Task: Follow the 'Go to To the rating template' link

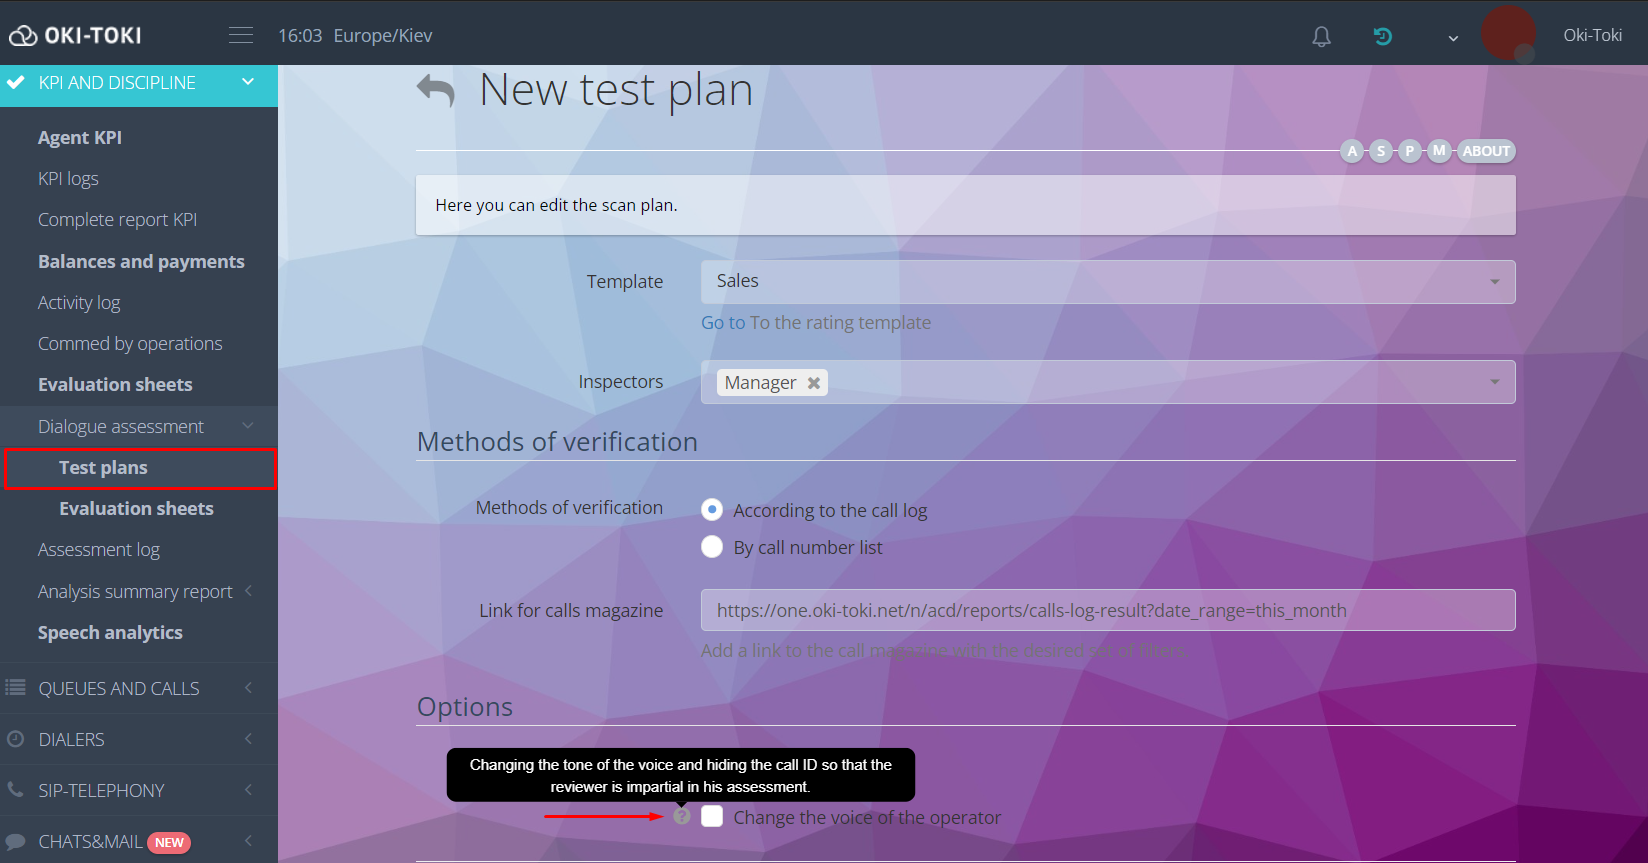Action: click(815, 323)
